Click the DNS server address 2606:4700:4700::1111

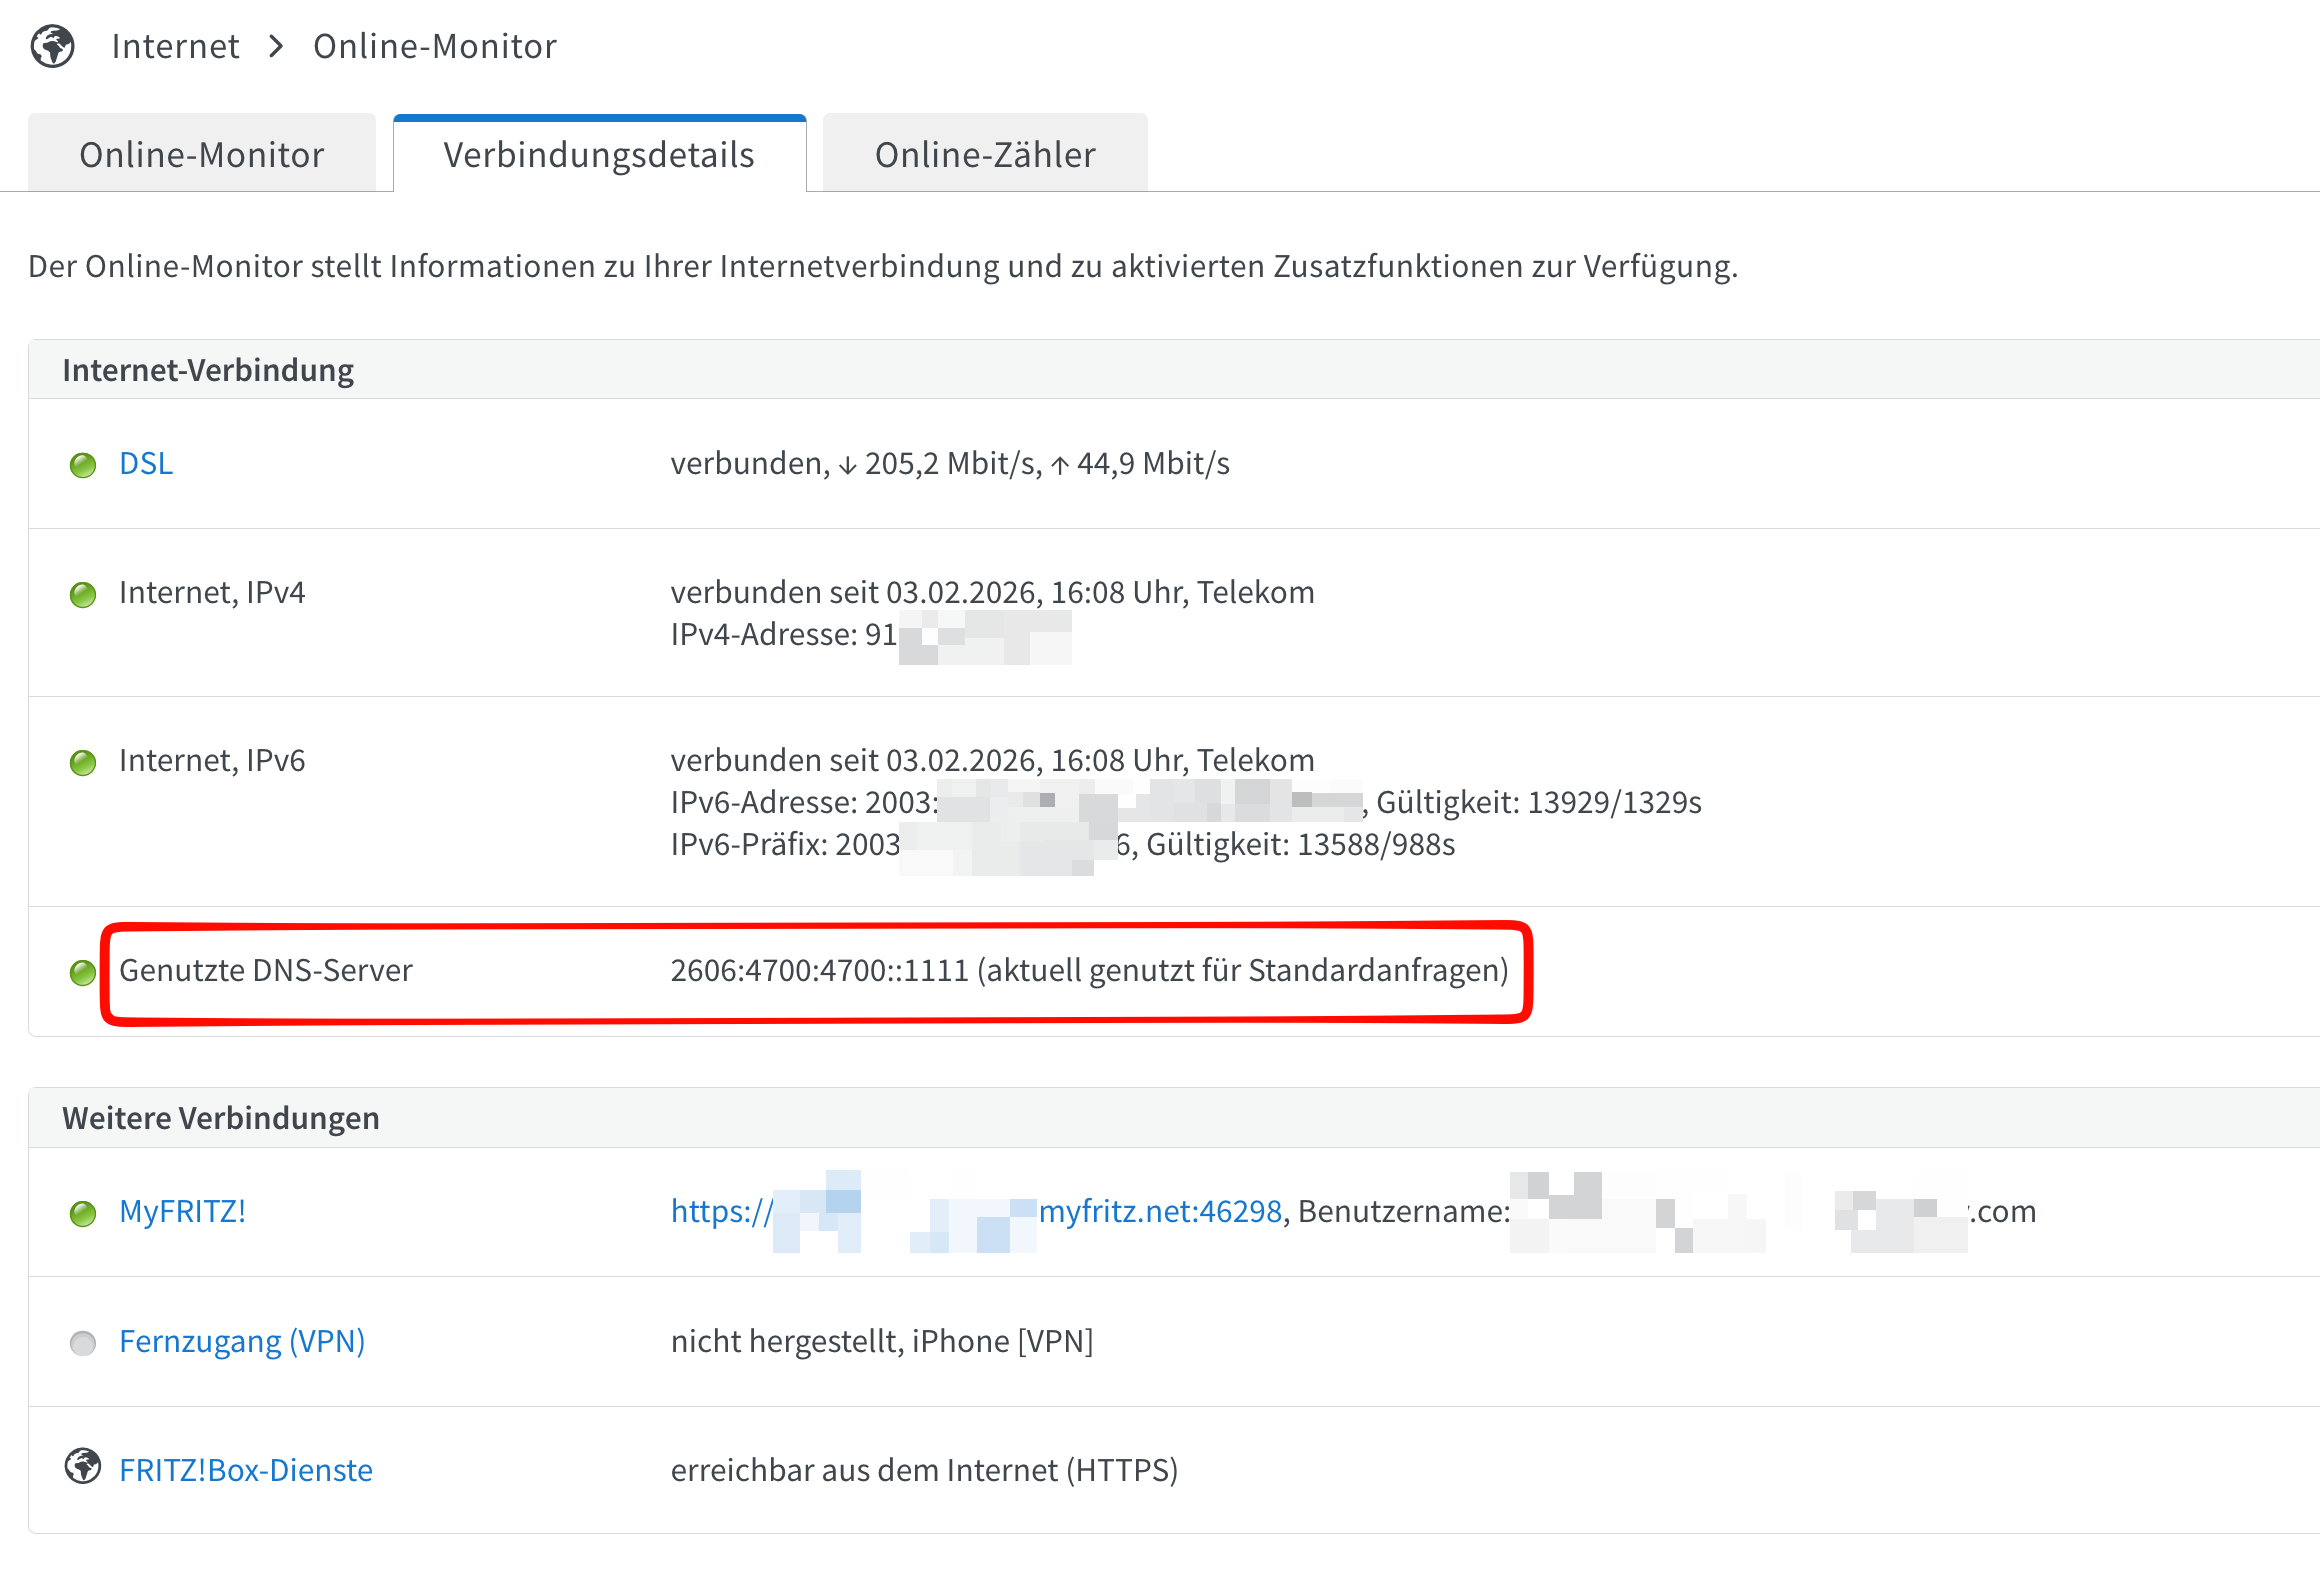(819, 970)
